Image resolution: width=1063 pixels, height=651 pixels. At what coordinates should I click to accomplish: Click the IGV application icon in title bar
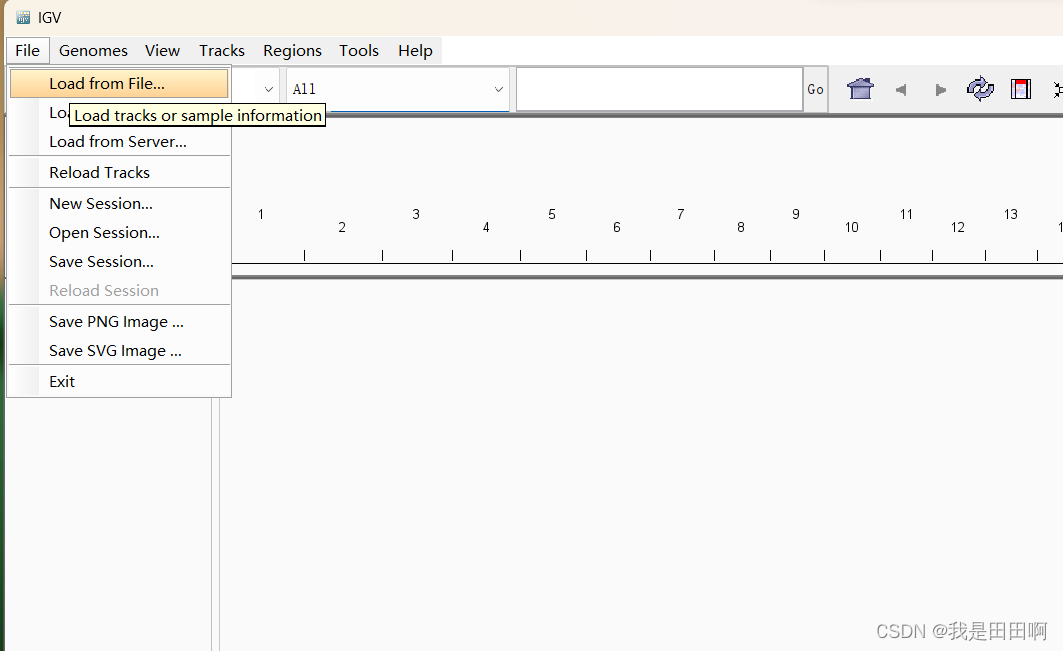(23, 18)
